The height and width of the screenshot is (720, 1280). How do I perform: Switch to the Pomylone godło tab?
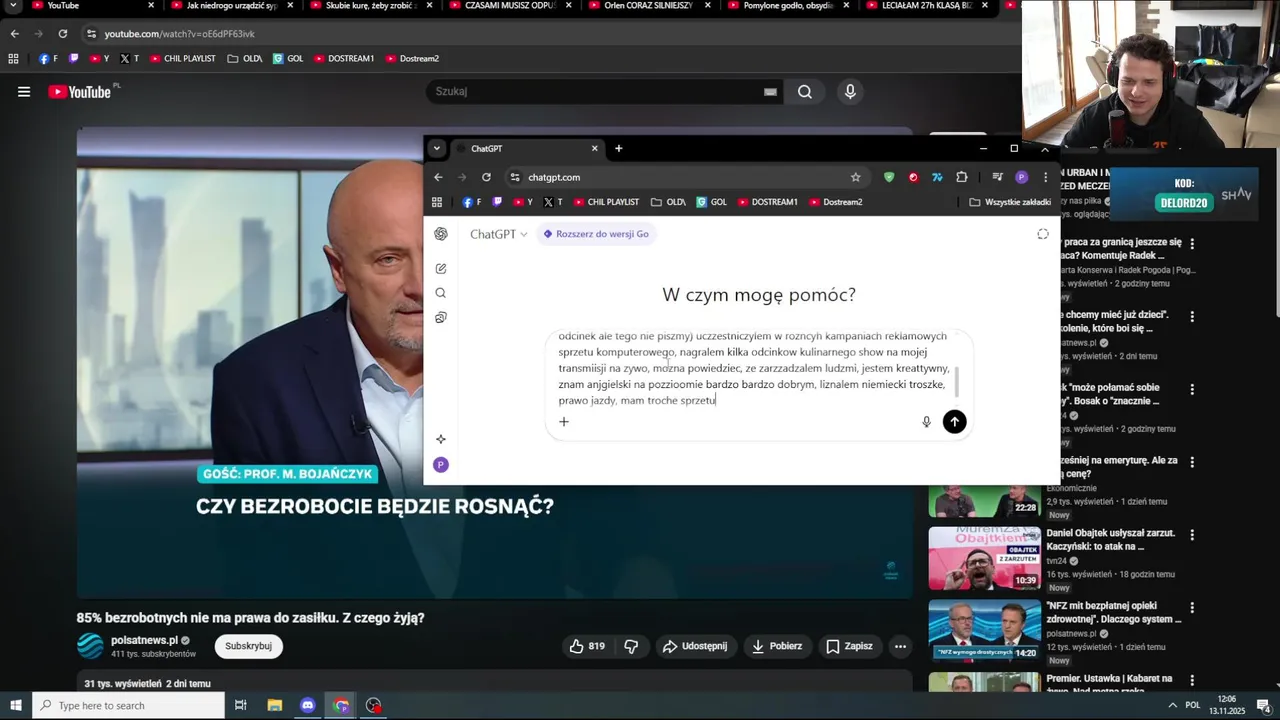(x=788, y=6)
